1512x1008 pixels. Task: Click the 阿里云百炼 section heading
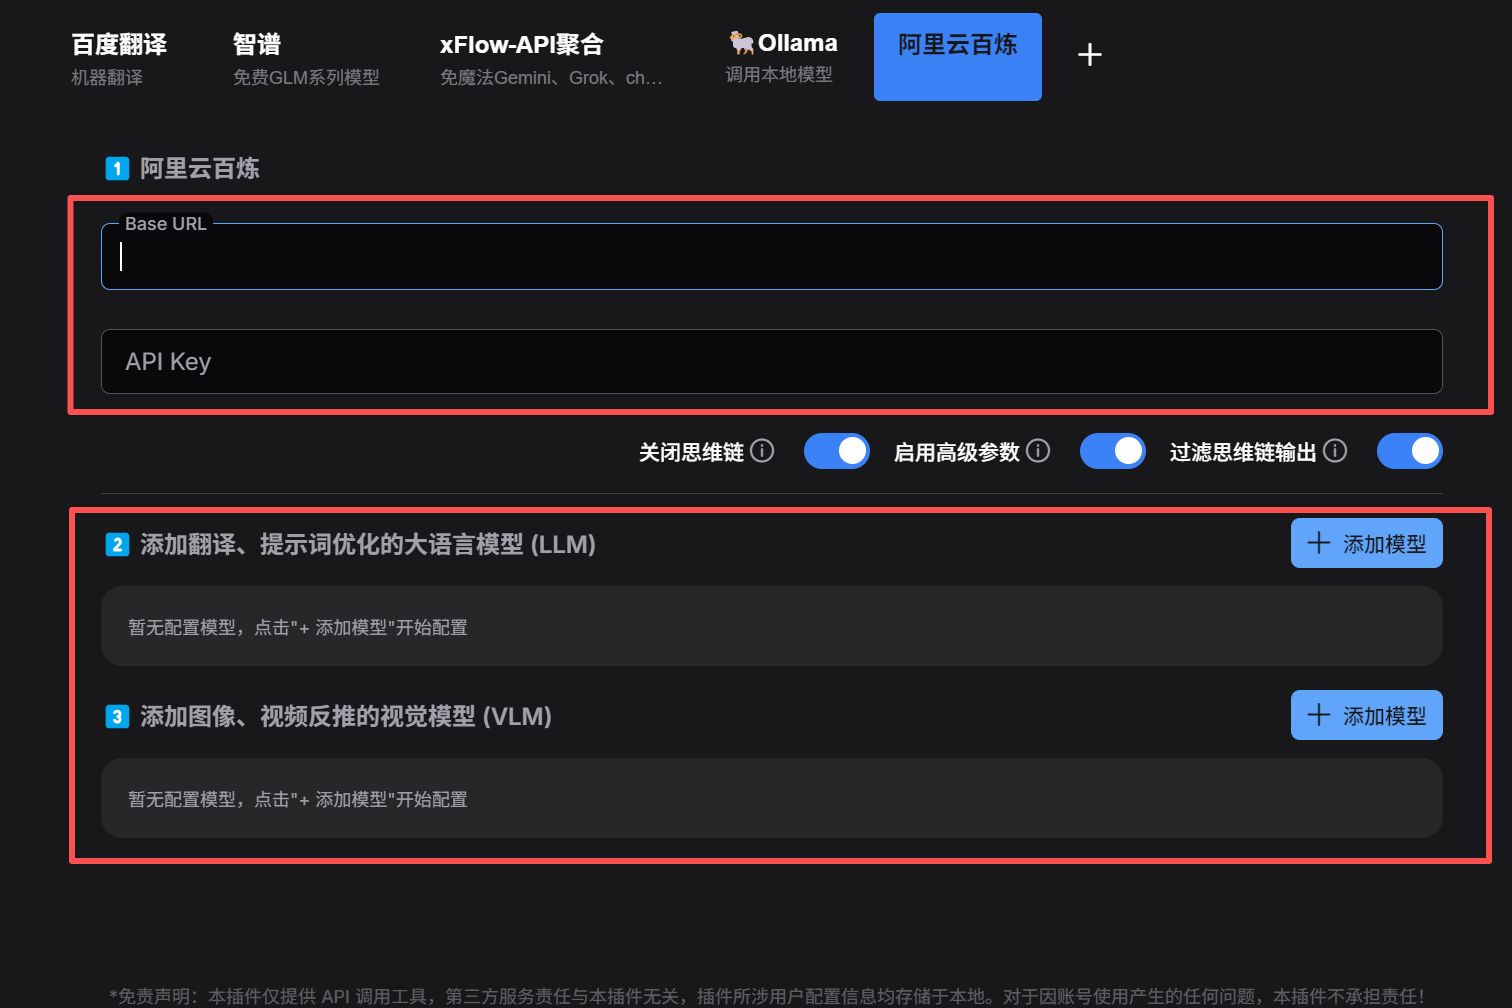(200, 168)
